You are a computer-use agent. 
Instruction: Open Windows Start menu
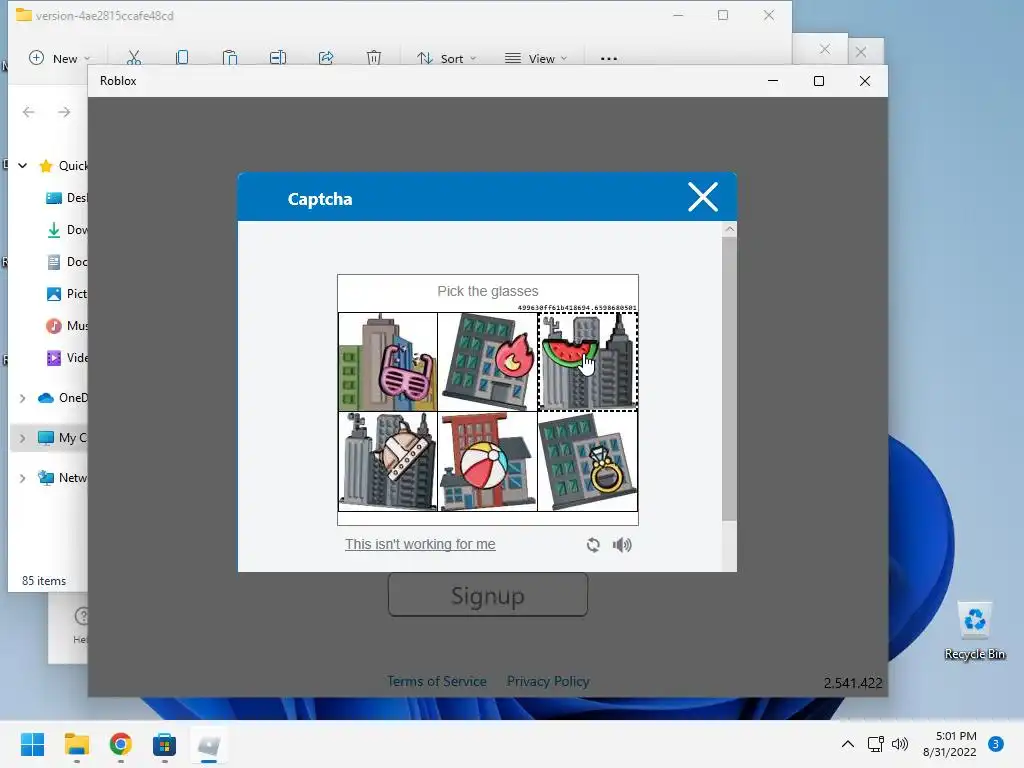click(x=32, y=744)
